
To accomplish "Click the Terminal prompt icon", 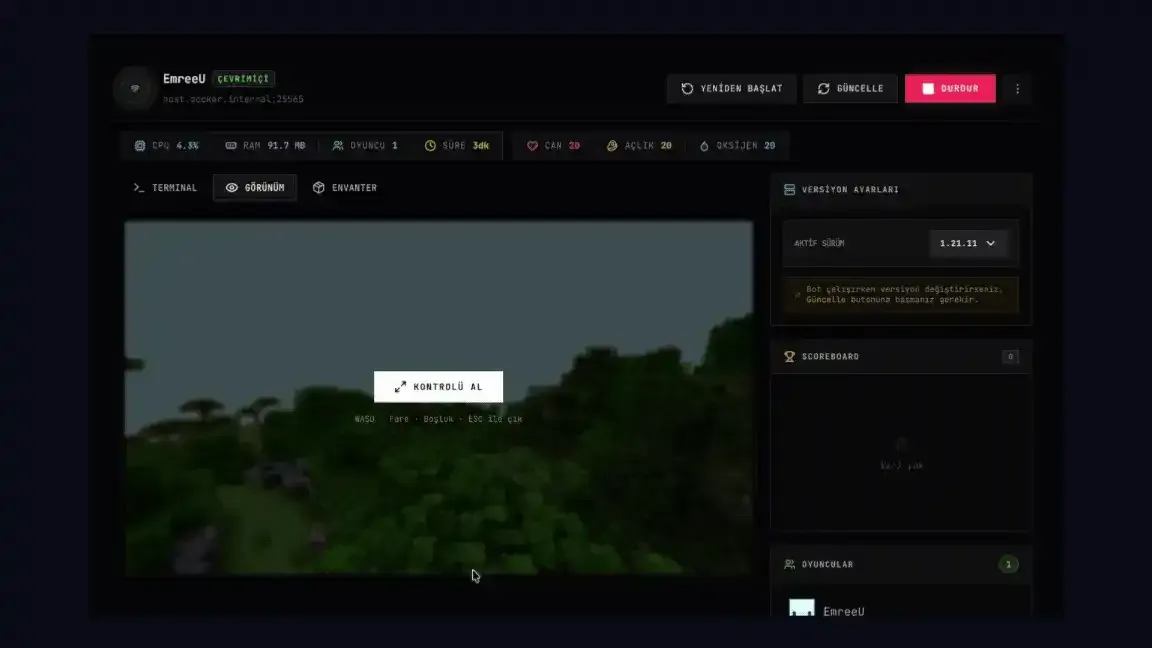I will pyautogui.click(x=139, y=187).
